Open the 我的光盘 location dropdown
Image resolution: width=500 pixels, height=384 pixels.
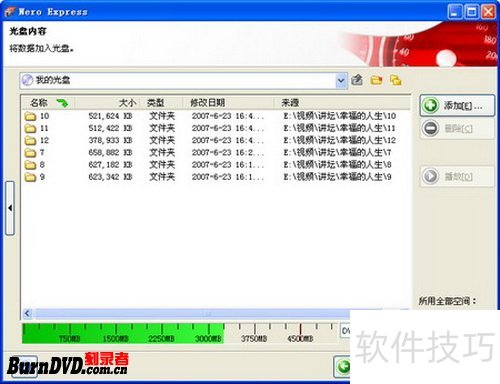click(x=340, y=81)
